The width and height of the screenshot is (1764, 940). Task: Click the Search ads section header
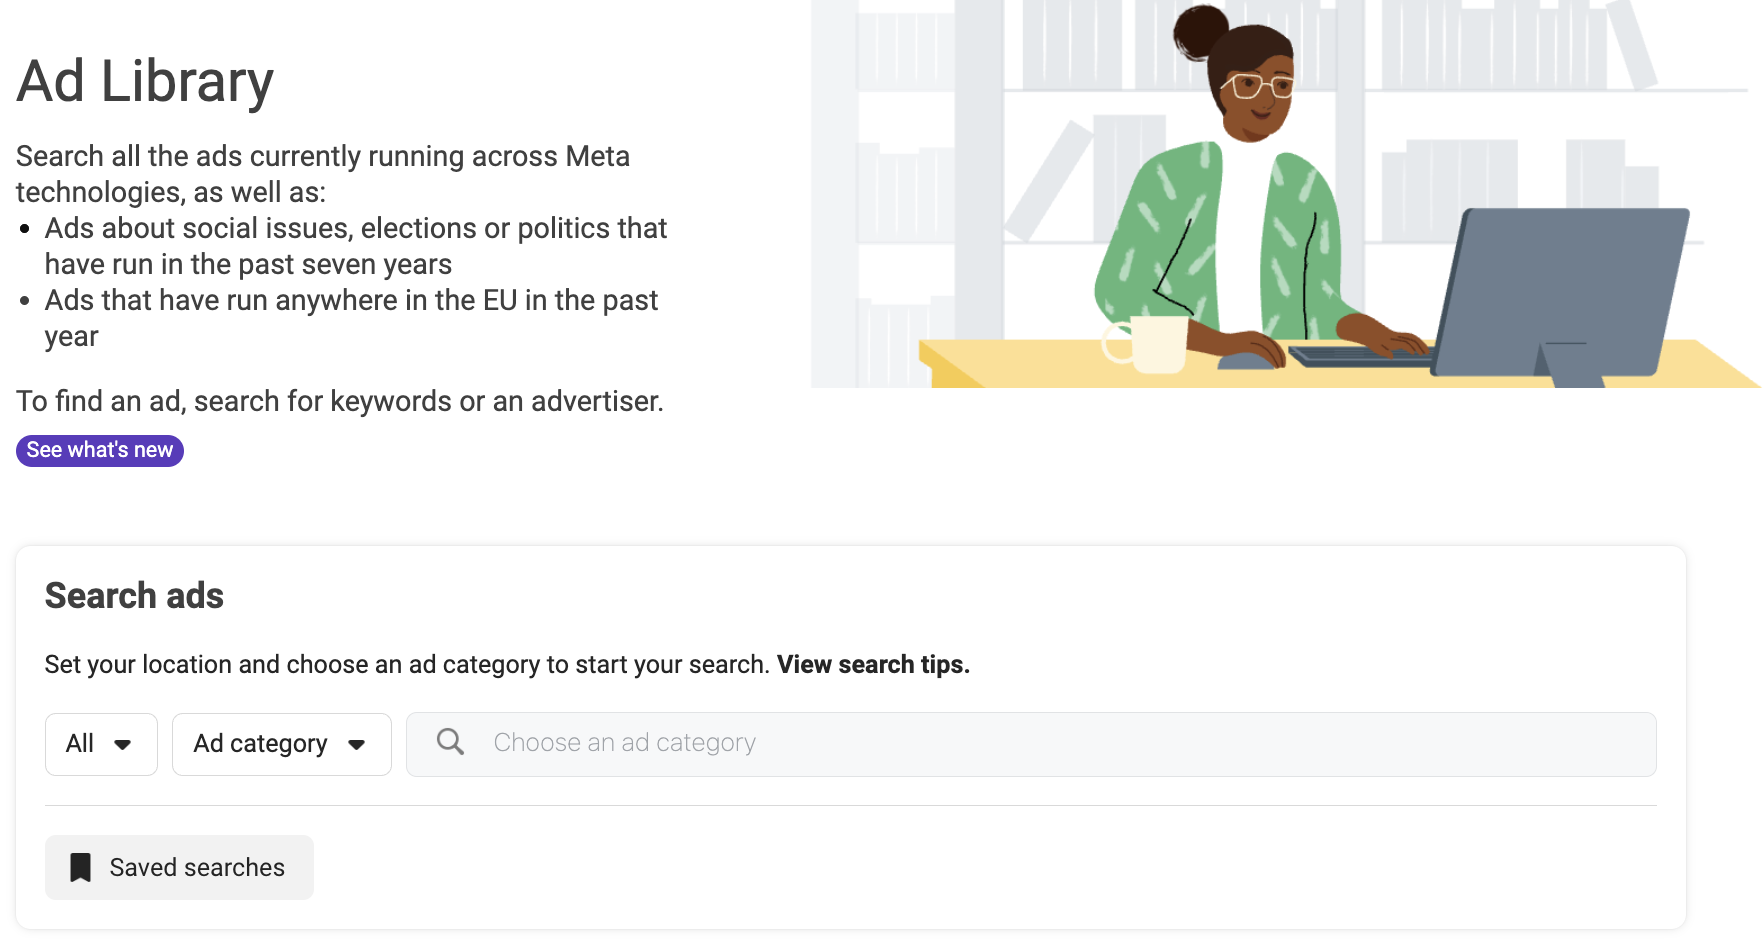tap(134, 595)
